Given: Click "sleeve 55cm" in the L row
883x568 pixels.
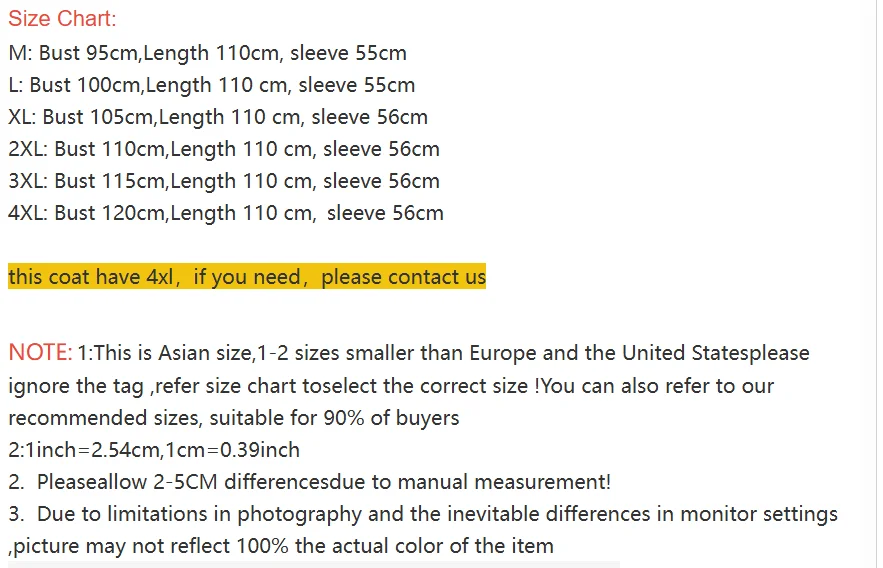Looking at the screenshot, I should (356, 85).
